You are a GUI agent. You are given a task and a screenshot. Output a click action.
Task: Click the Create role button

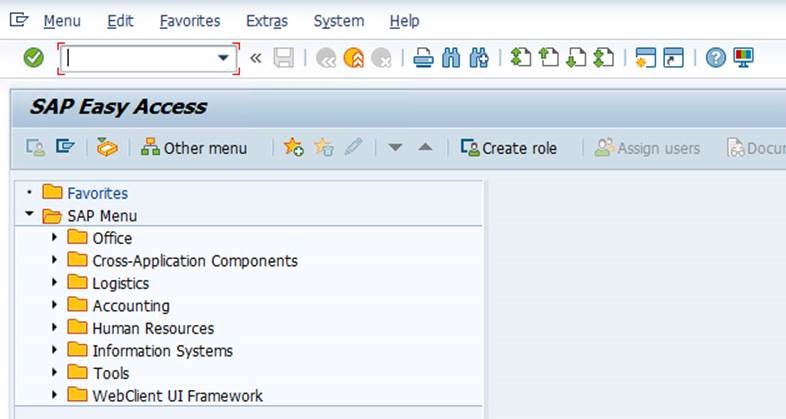pos(509,148)
